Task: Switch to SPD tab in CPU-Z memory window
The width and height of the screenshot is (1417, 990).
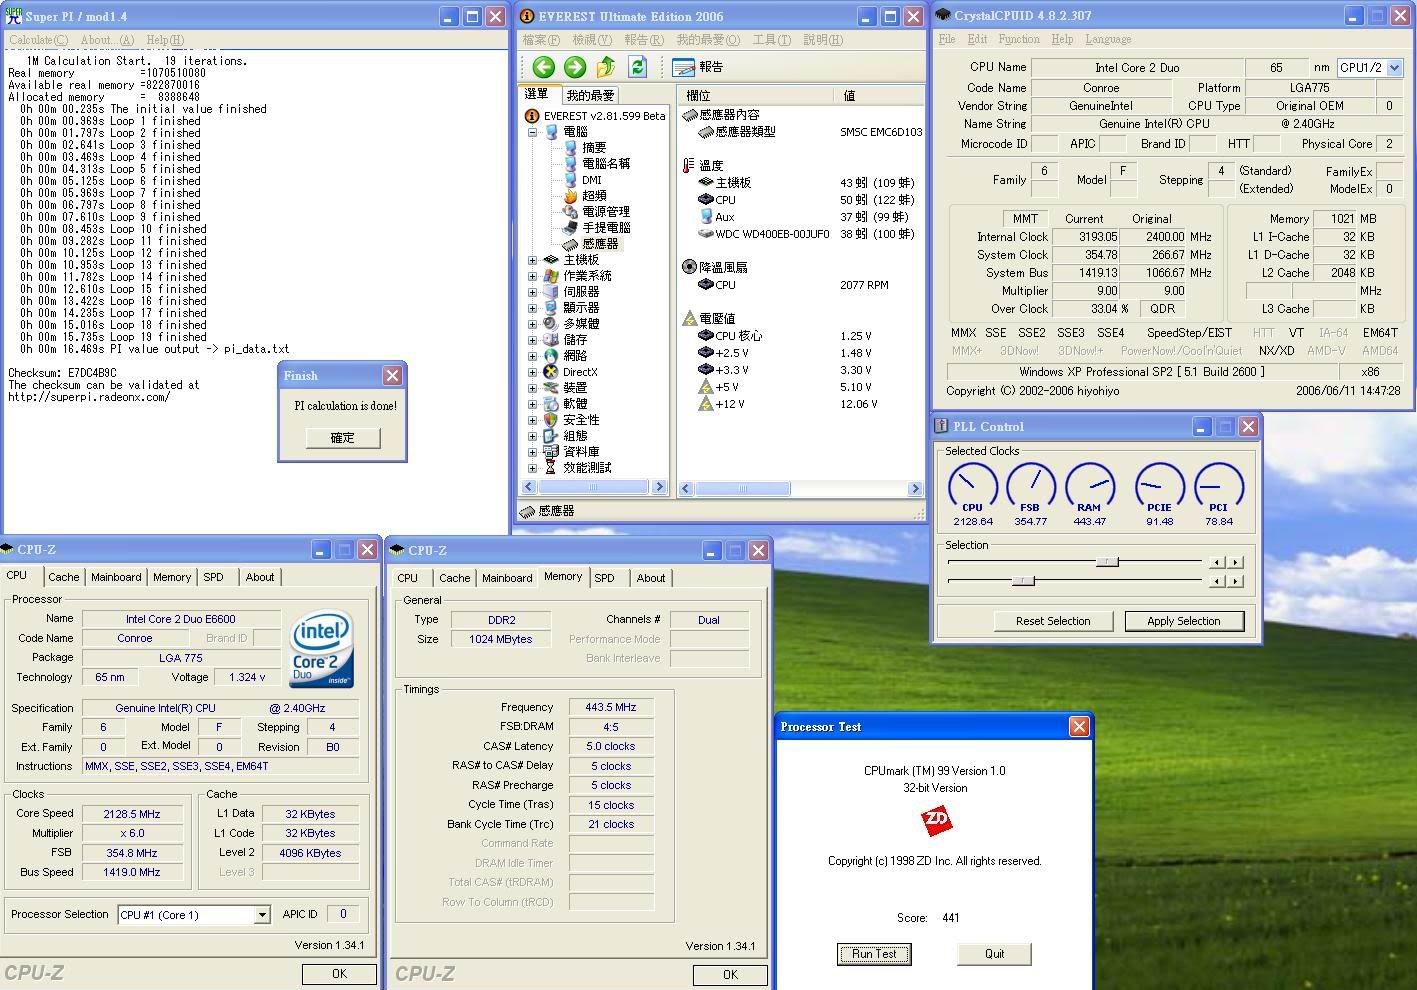Action: pyautogui.click(x=604, y=578)
